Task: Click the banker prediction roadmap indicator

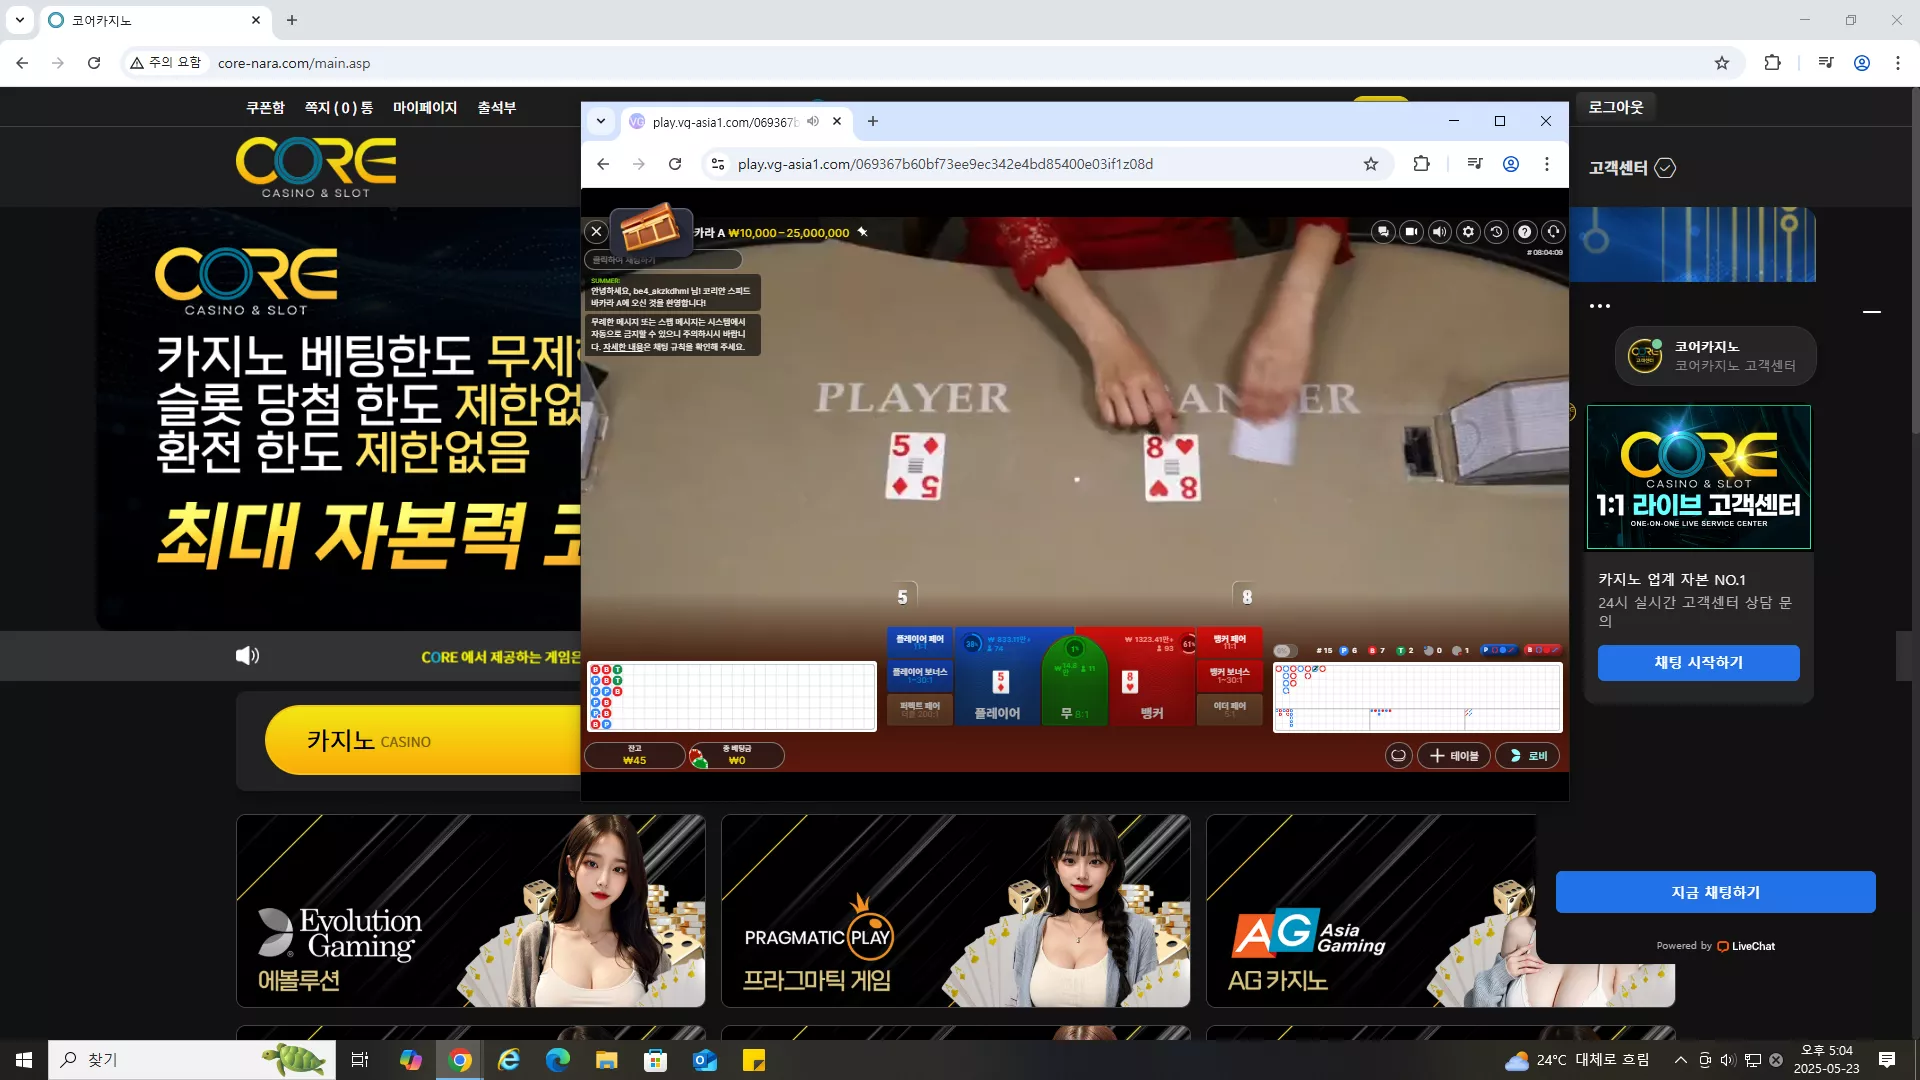Action: coord(1542,650)
